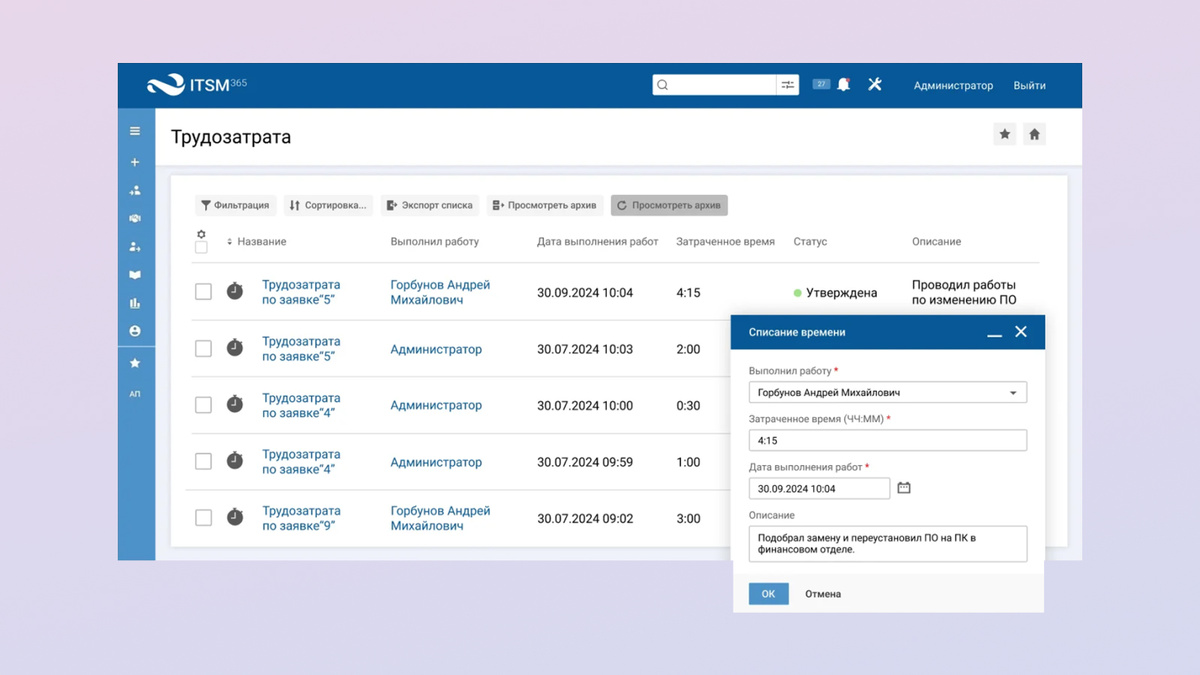Click the ITSM365 logo
Screen dimensions: 1200x675
(x=196, y=85)
